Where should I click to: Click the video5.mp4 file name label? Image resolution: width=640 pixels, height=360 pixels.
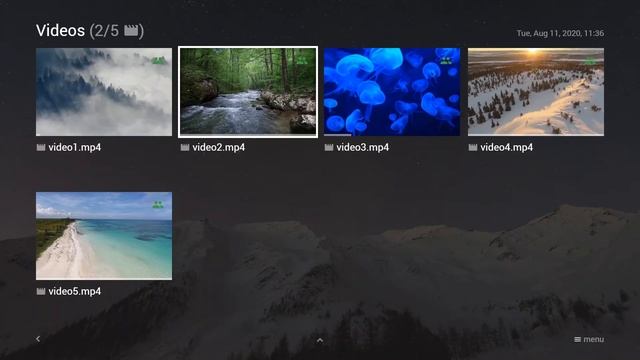coord(75,291)
